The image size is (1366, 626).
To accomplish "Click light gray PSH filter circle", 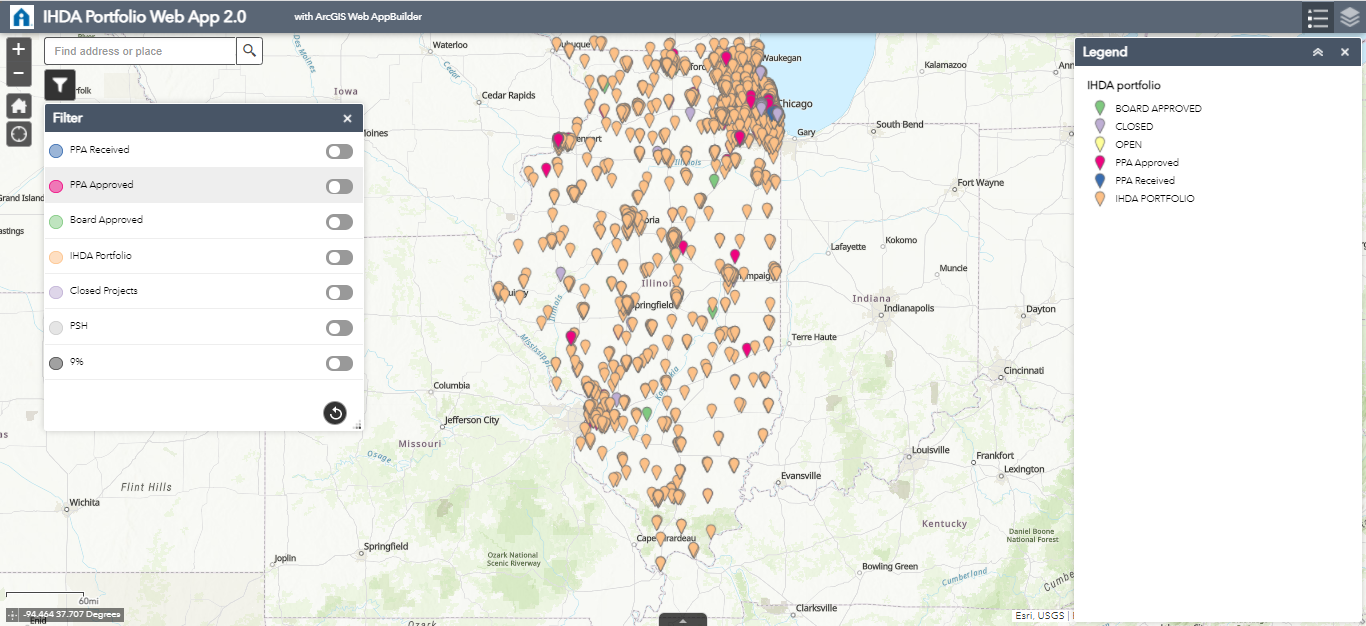I will tap(56, 327).
